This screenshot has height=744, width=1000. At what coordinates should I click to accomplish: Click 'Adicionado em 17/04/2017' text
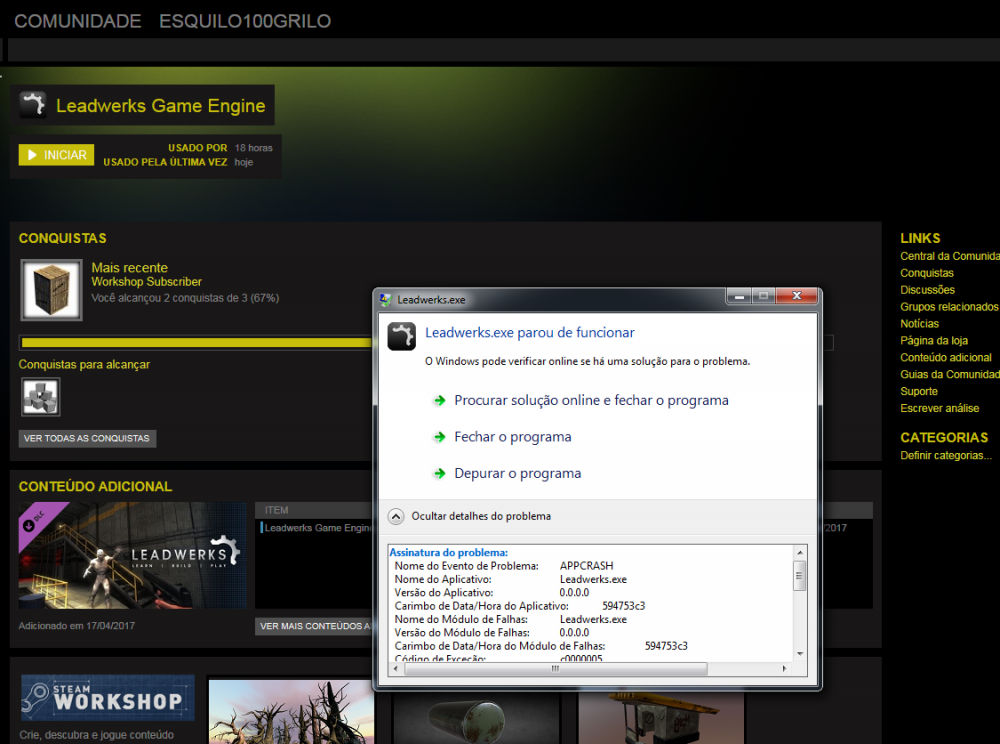(x=77, y=626)
